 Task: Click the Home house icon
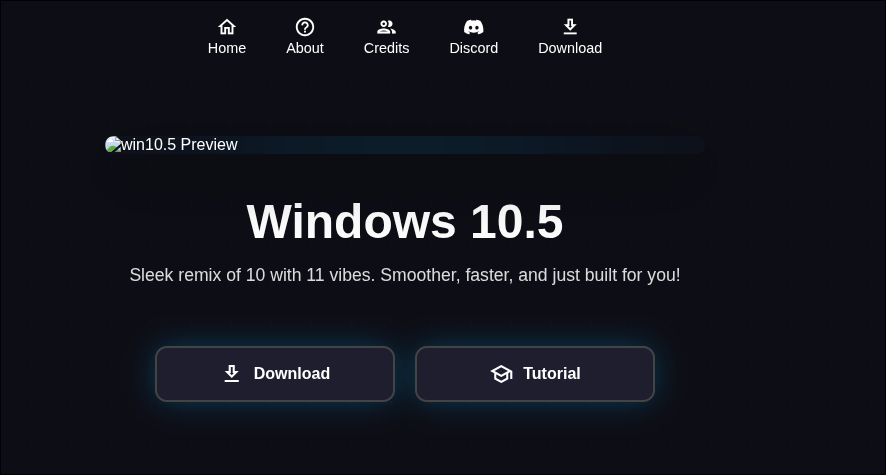(227, 27)
